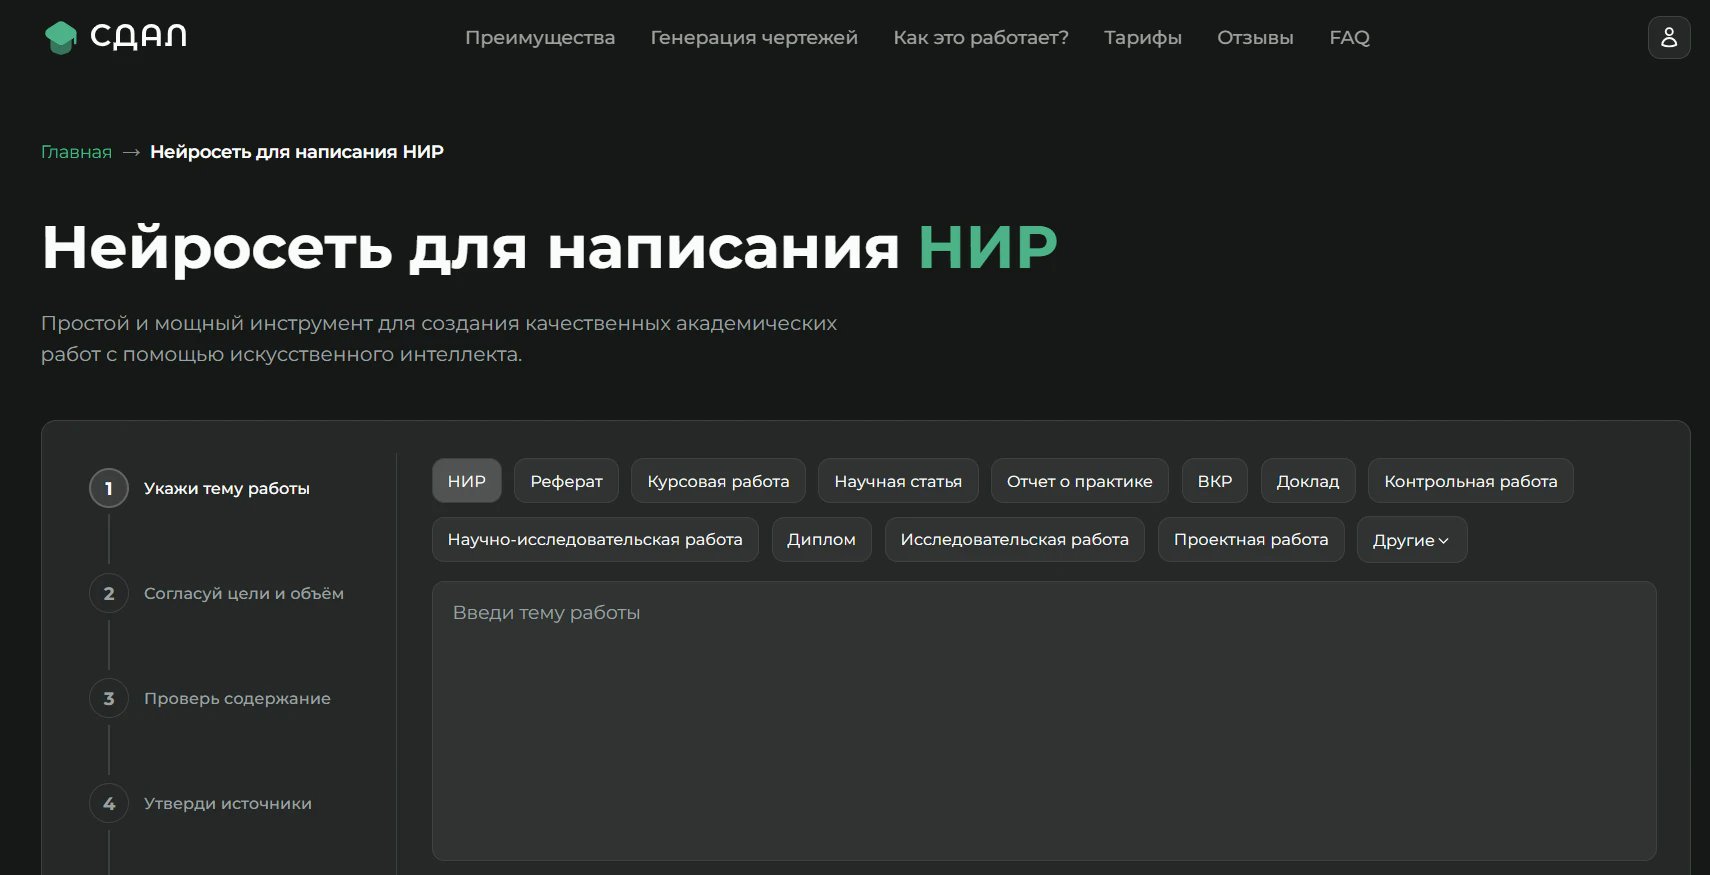Click the subtitle starting with Простой и мощный инструмент
This screenshot has height=875, width=1710.
click(439, 339)
